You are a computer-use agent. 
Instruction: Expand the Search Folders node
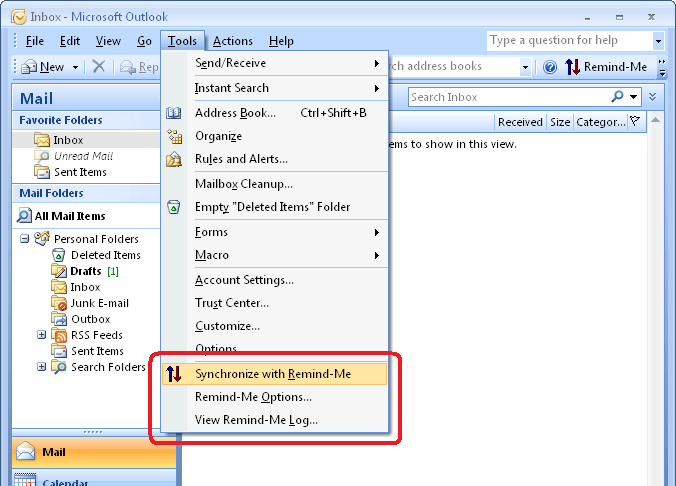click(x=41, y=367)
